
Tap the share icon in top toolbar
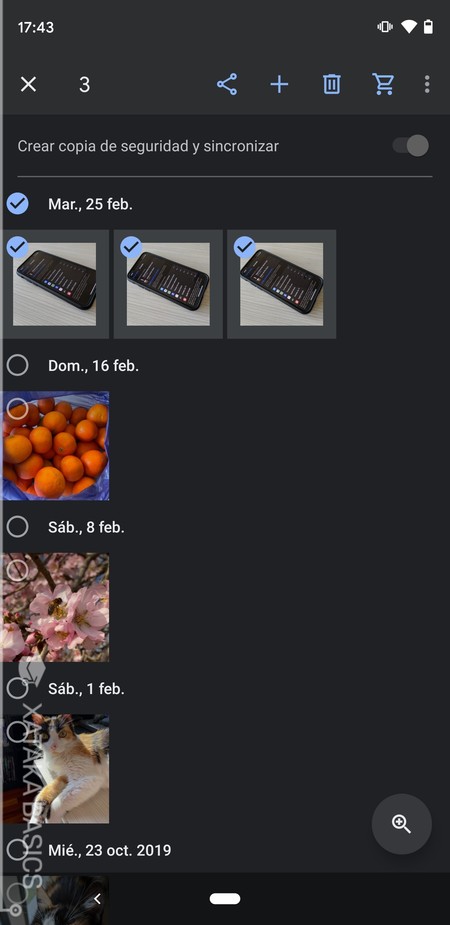click(227, 84)
